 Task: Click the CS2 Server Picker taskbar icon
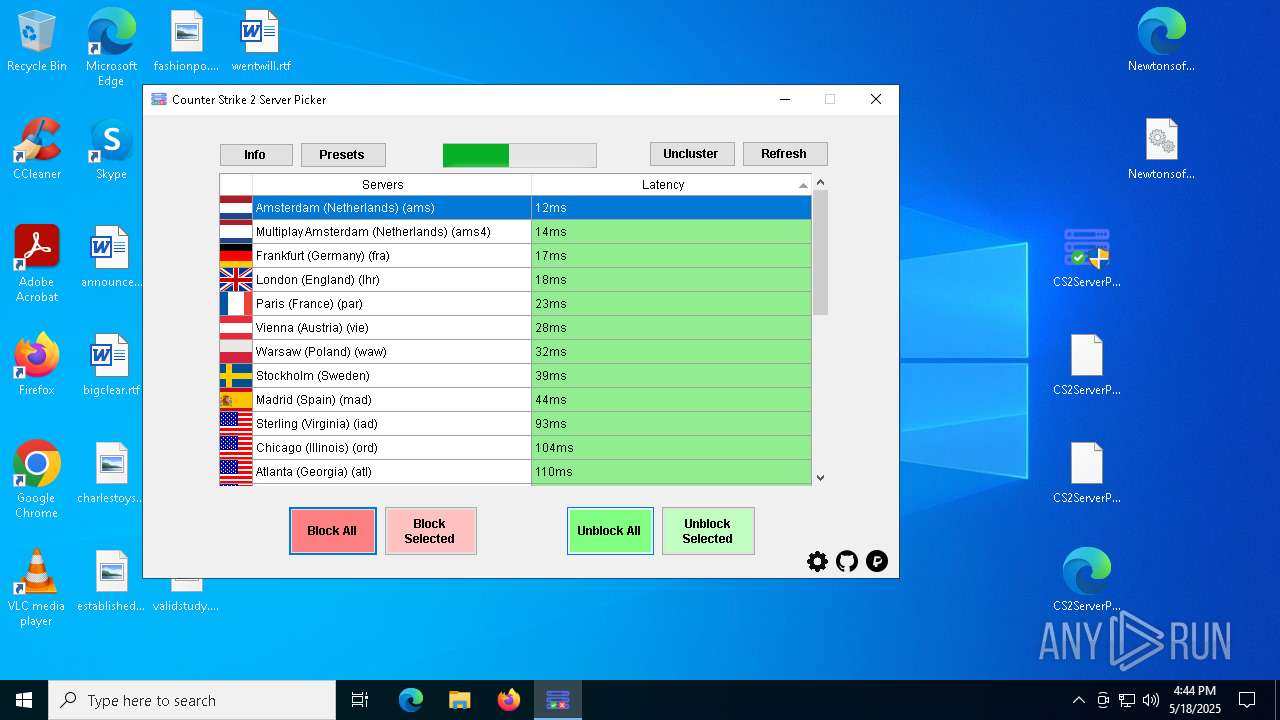point(557,700)
